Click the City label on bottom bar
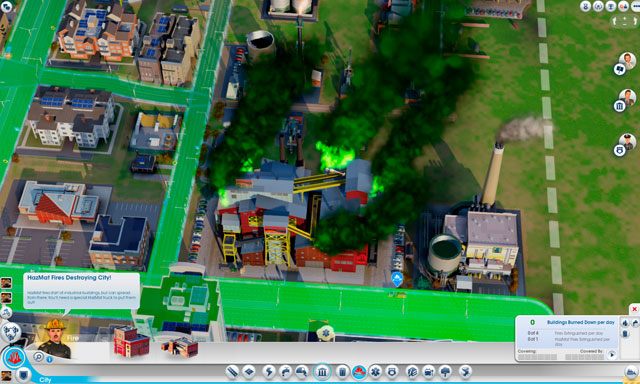Image resolution: width=640 pixels, height=384 pixels. click(x=45, y=380)
